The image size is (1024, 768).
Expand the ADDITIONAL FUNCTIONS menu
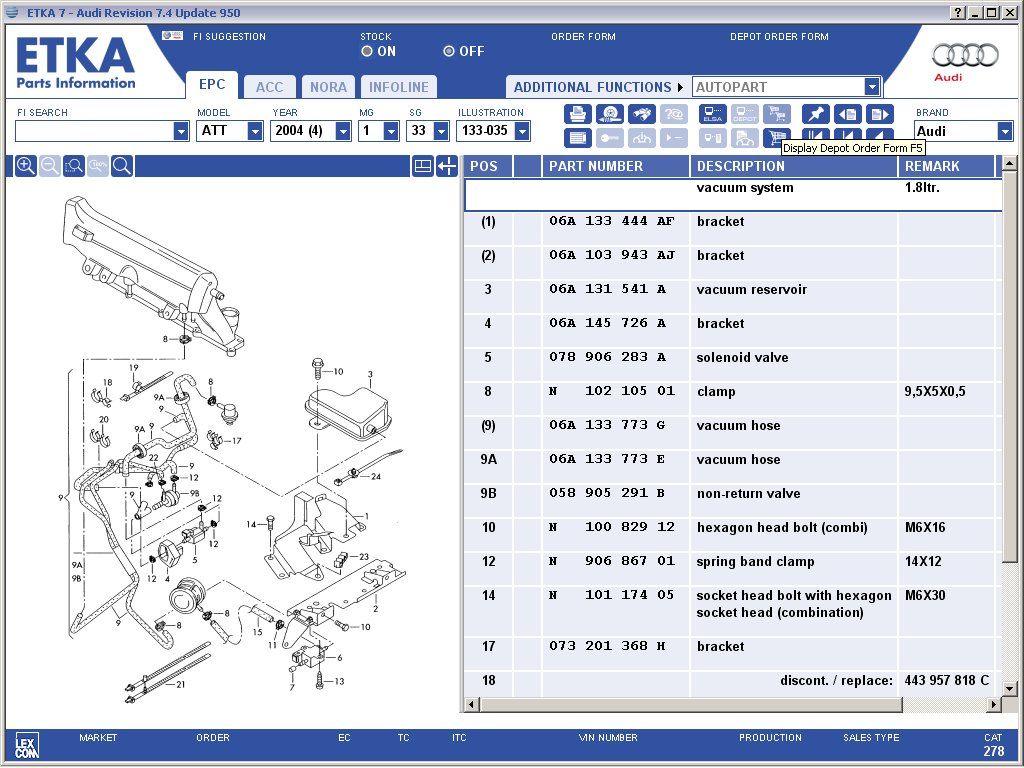(598, 87)
